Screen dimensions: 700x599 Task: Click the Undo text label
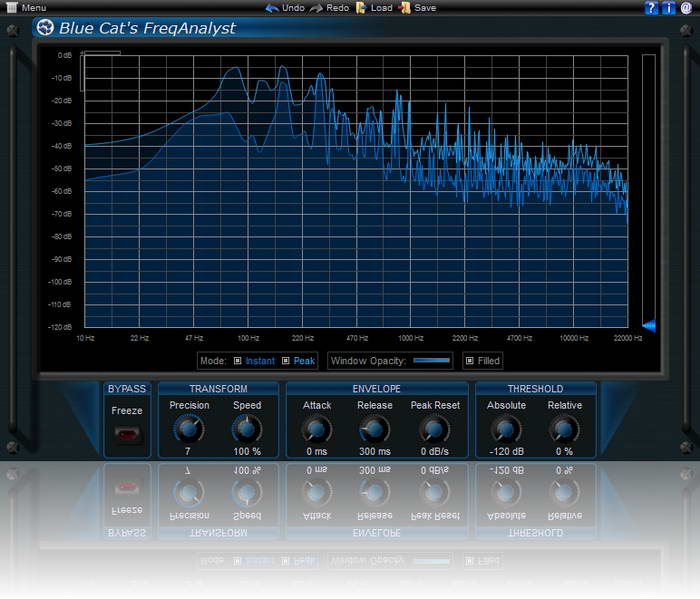(293, 8)
